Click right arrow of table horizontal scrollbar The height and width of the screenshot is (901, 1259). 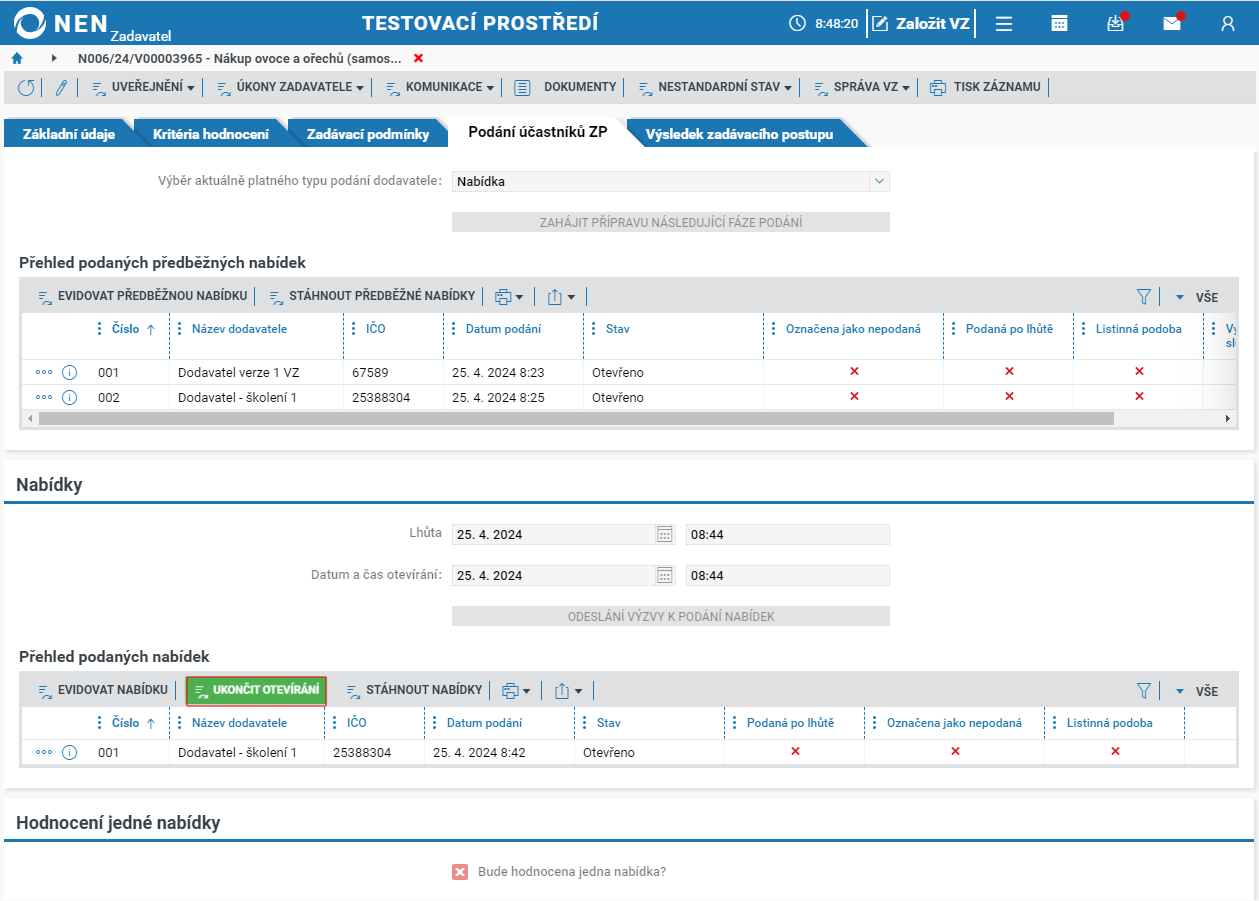pos(1228,418)
